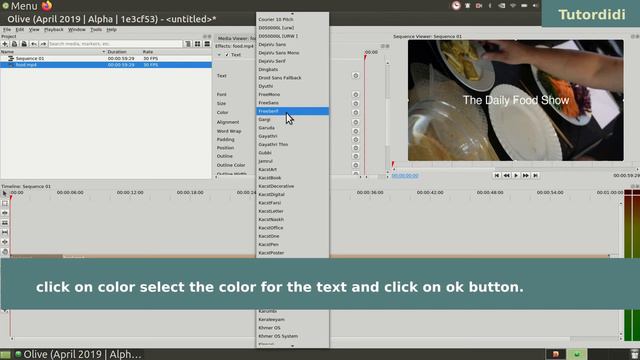The width and height of the screenshot is (640, 360).
Task: Switch Project panel to list view icon
Action: coord(207,44)
